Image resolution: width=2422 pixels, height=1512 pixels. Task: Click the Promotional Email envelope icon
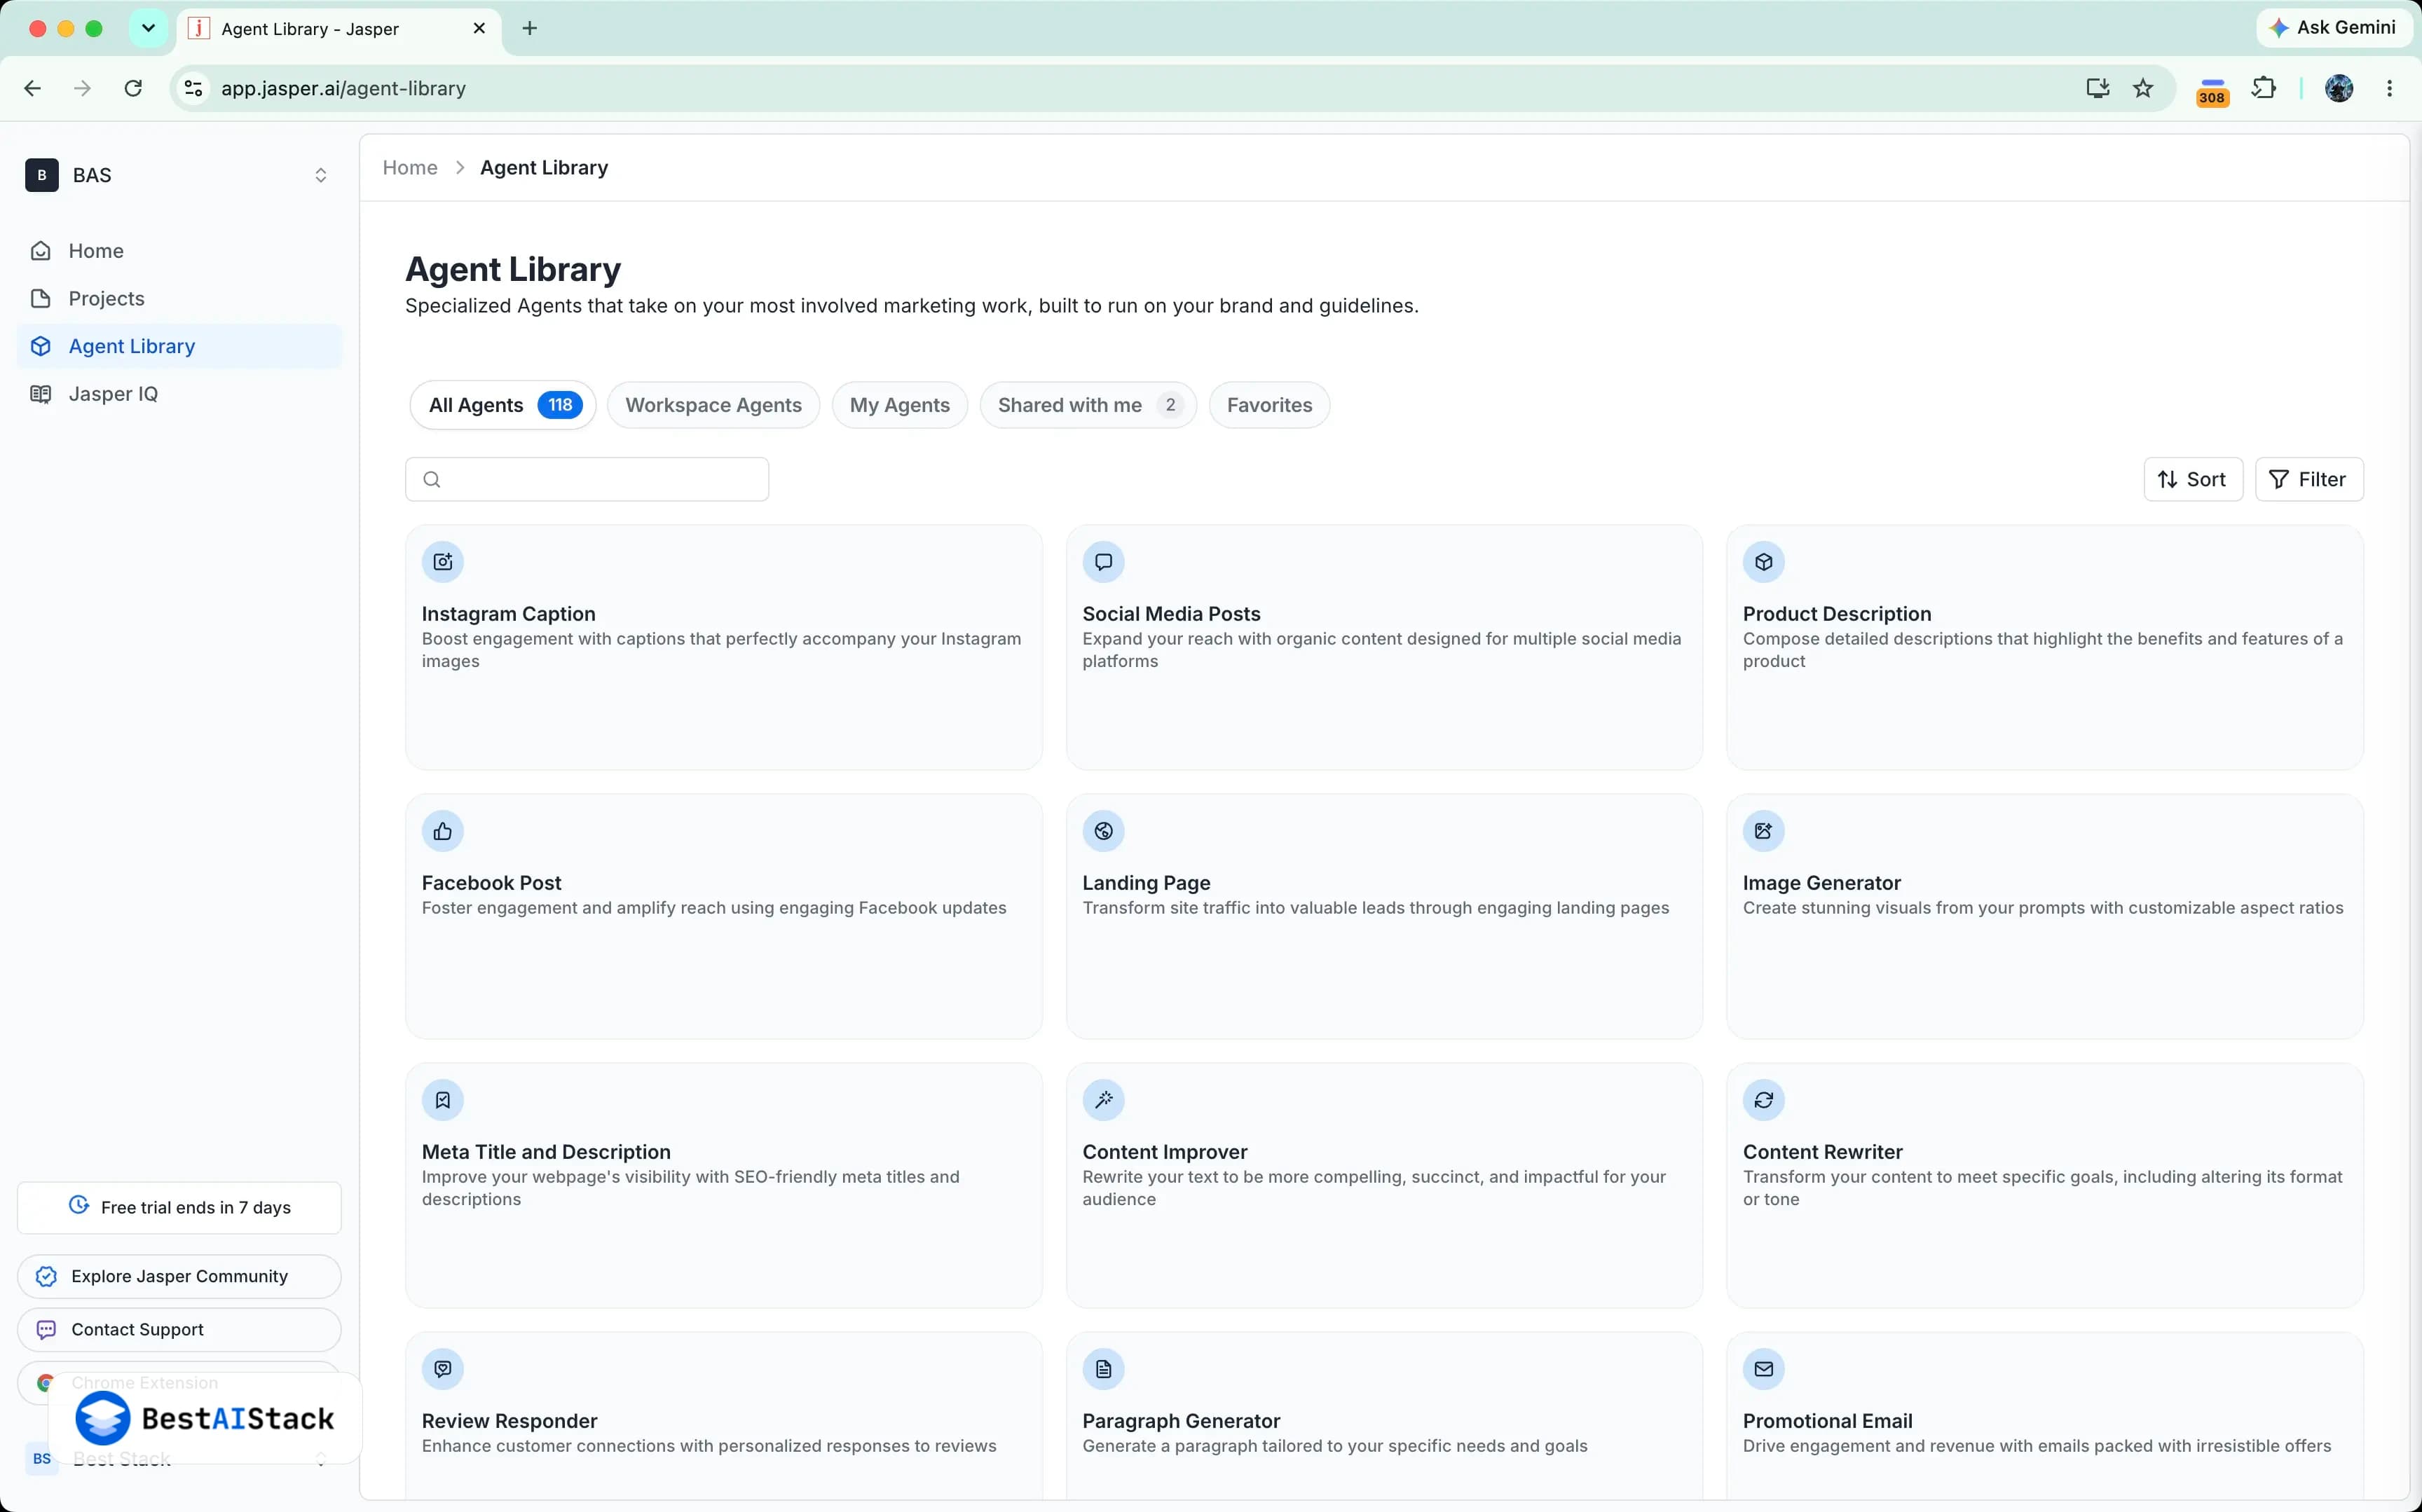1764,1369
